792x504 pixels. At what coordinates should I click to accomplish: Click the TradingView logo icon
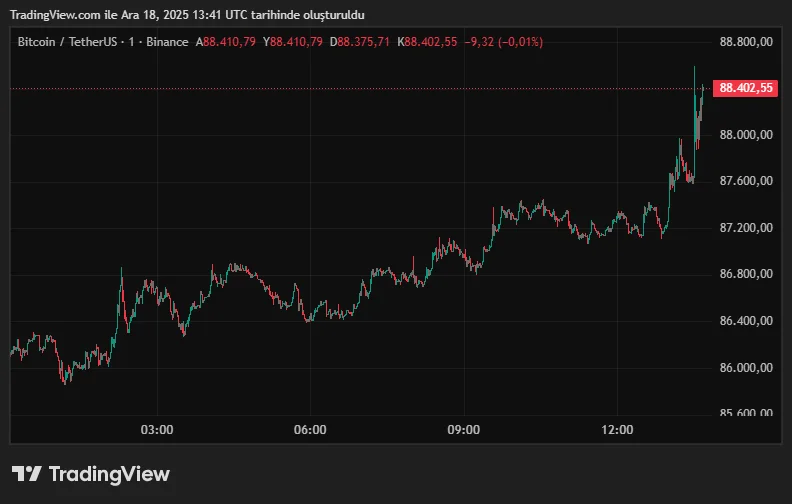pos(26,474)
